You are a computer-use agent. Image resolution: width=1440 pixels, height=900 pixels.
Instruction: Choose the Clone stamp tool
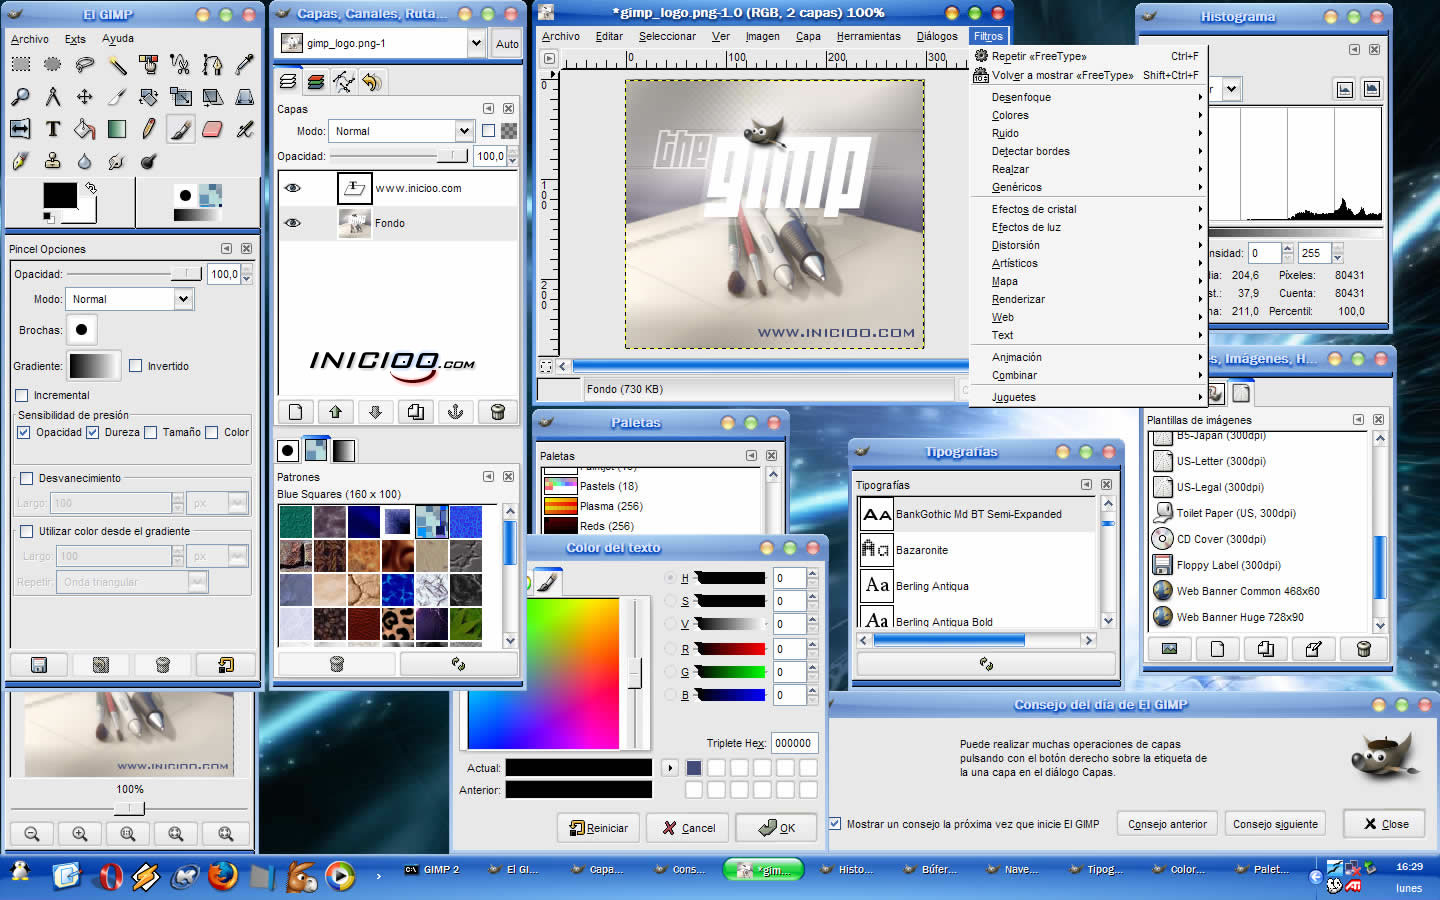53,161
